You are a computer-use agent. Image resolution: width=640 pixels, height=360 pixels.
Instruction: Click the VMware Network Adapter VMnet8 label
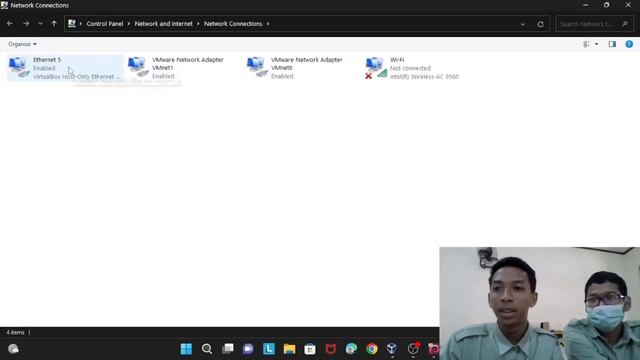tap(307, 63)
